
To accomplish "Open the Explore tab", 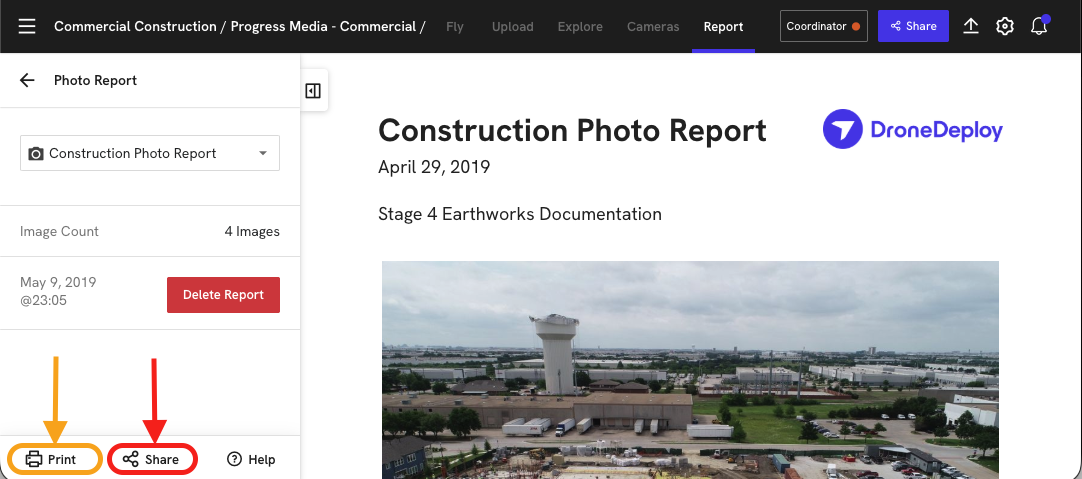I will (580, 26).
